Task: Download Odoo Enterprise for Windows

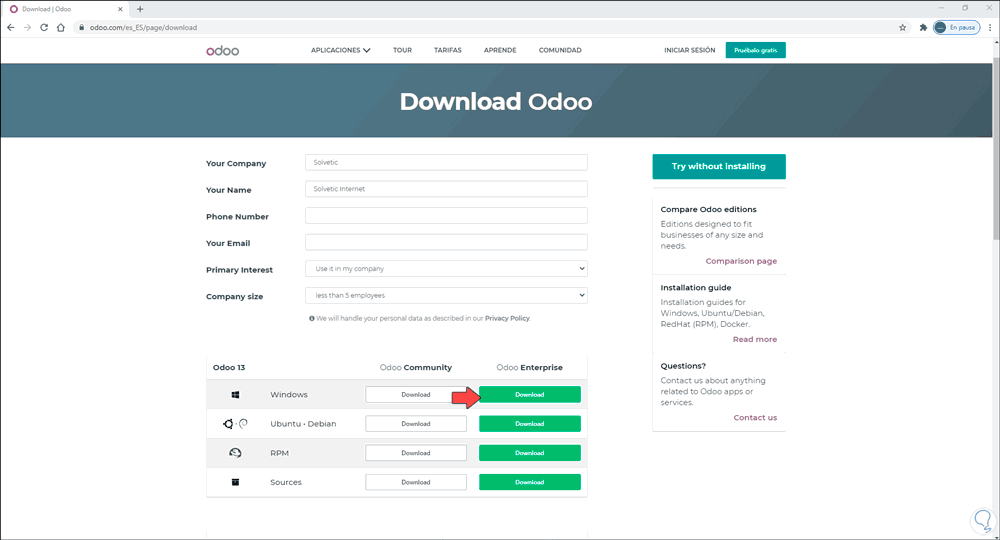Action: (530, 395)
